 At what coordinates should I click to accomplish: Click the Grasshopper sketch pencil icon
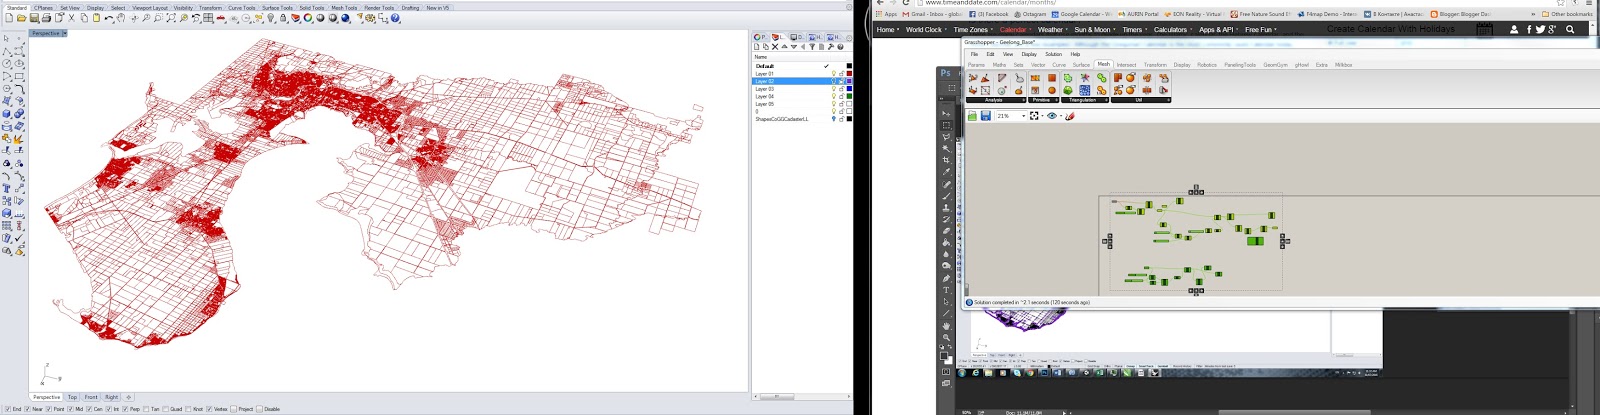pos(1069,116)
